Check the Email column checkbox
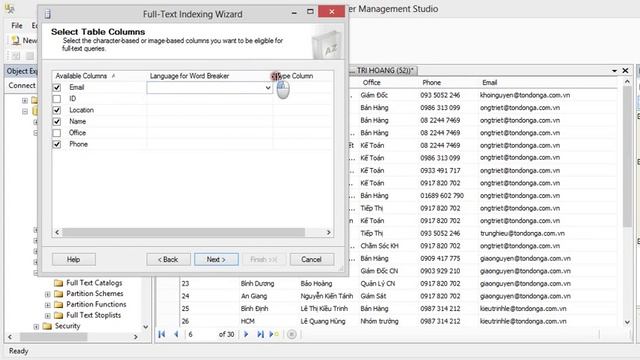The image size is (640, 360). click(57, 87)
